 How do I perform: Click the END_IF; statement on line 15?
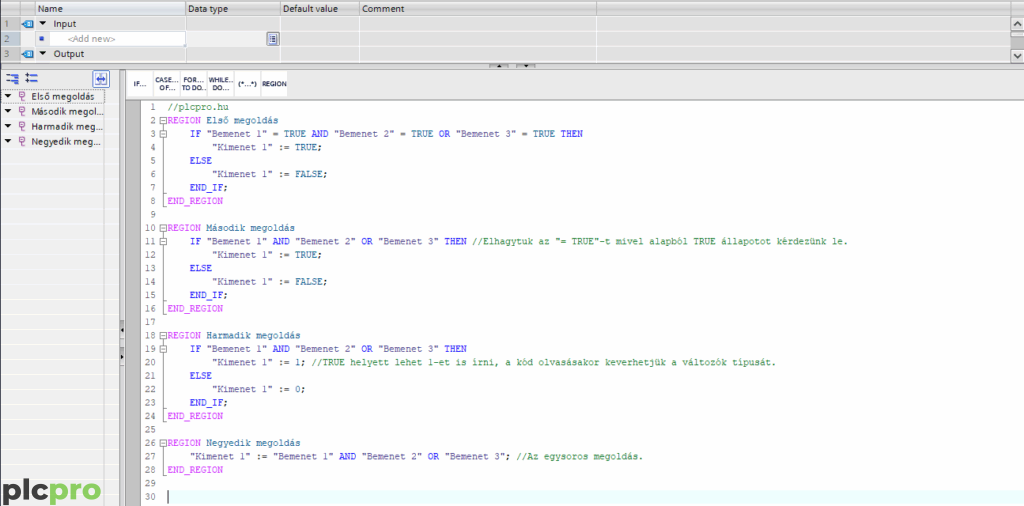point(209,294)
